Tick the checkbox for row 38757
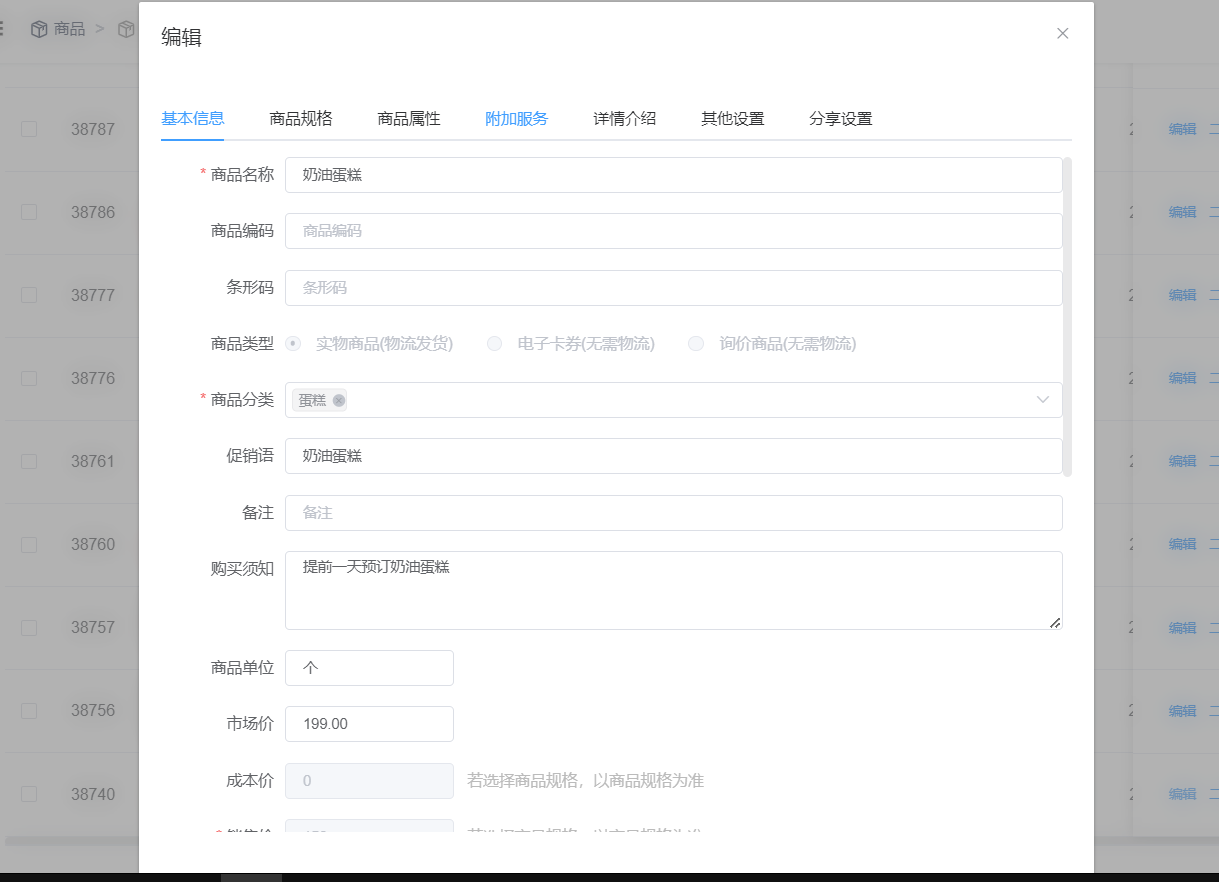Viewport: 1219px width, 882px height. coord(29,627)
